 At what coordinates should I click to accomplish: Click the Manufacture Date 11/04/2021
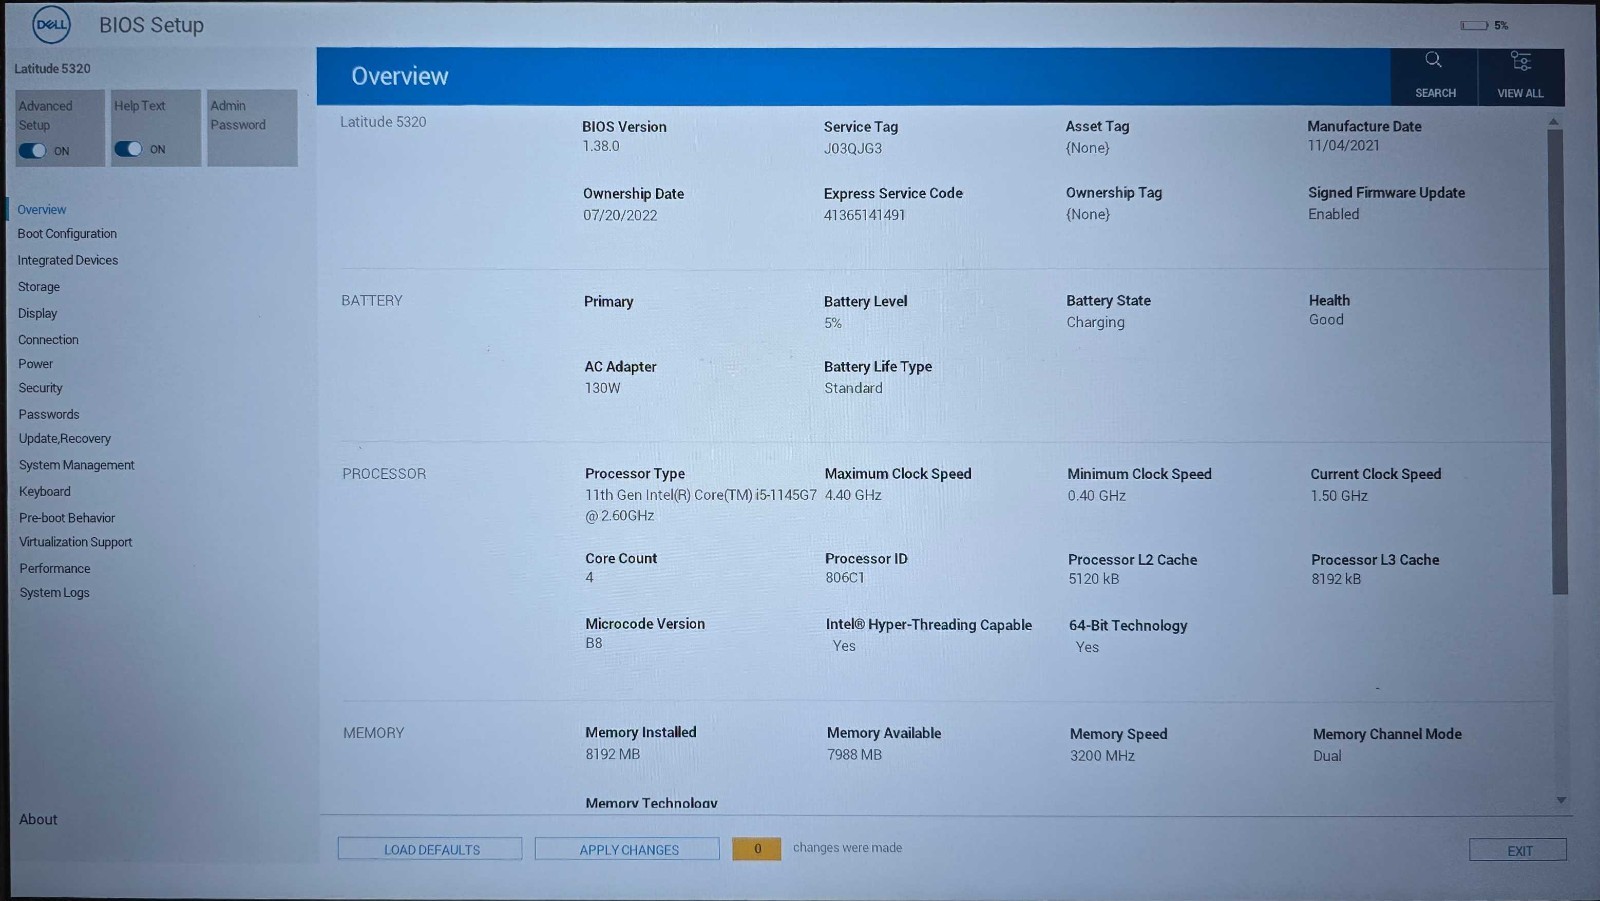pyautogui.click(x=1344, y=145)
